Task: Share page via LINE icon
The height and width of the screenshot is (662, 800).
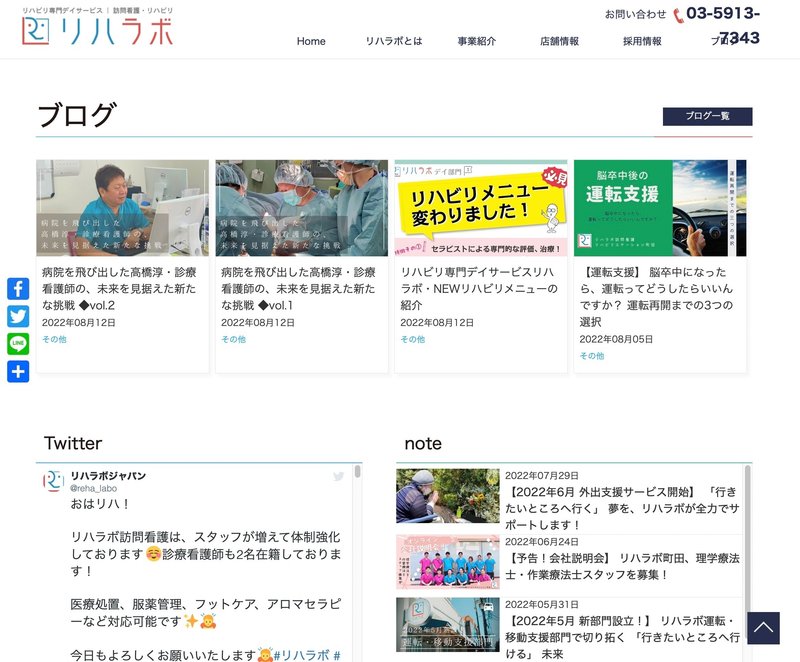Action: 18,344
